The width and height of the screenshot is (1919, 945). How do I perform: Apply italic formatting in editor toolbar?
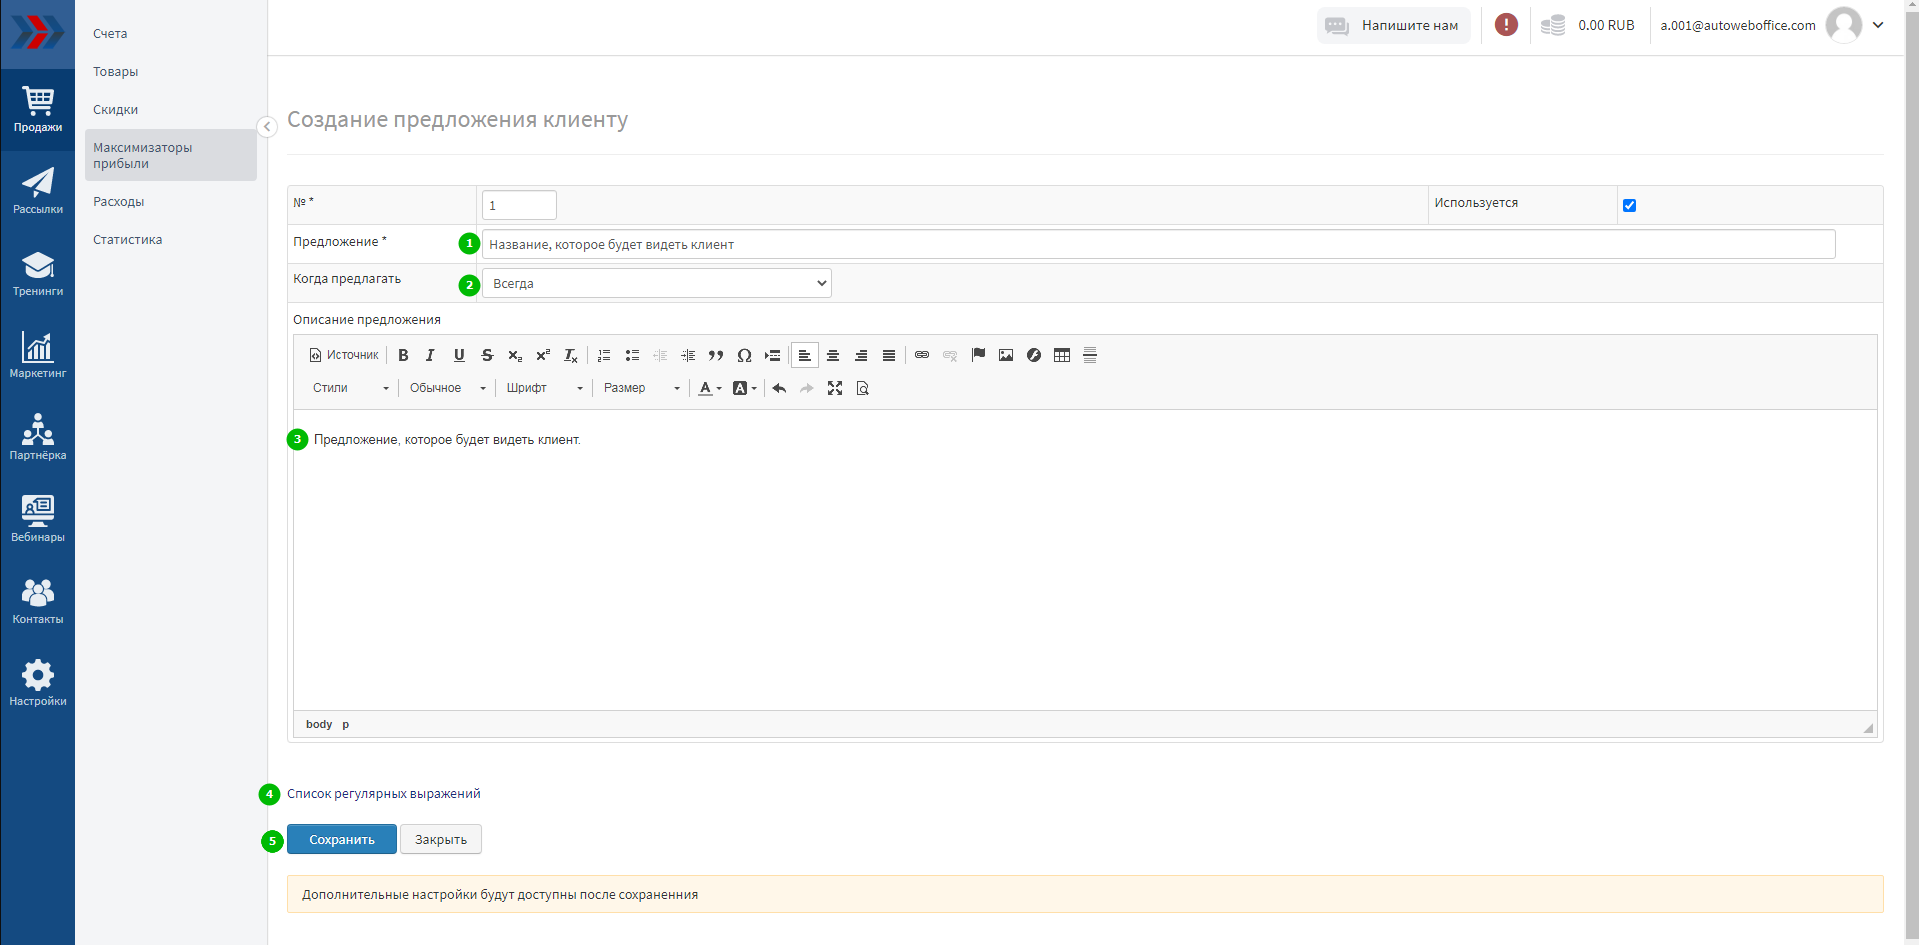430,355
